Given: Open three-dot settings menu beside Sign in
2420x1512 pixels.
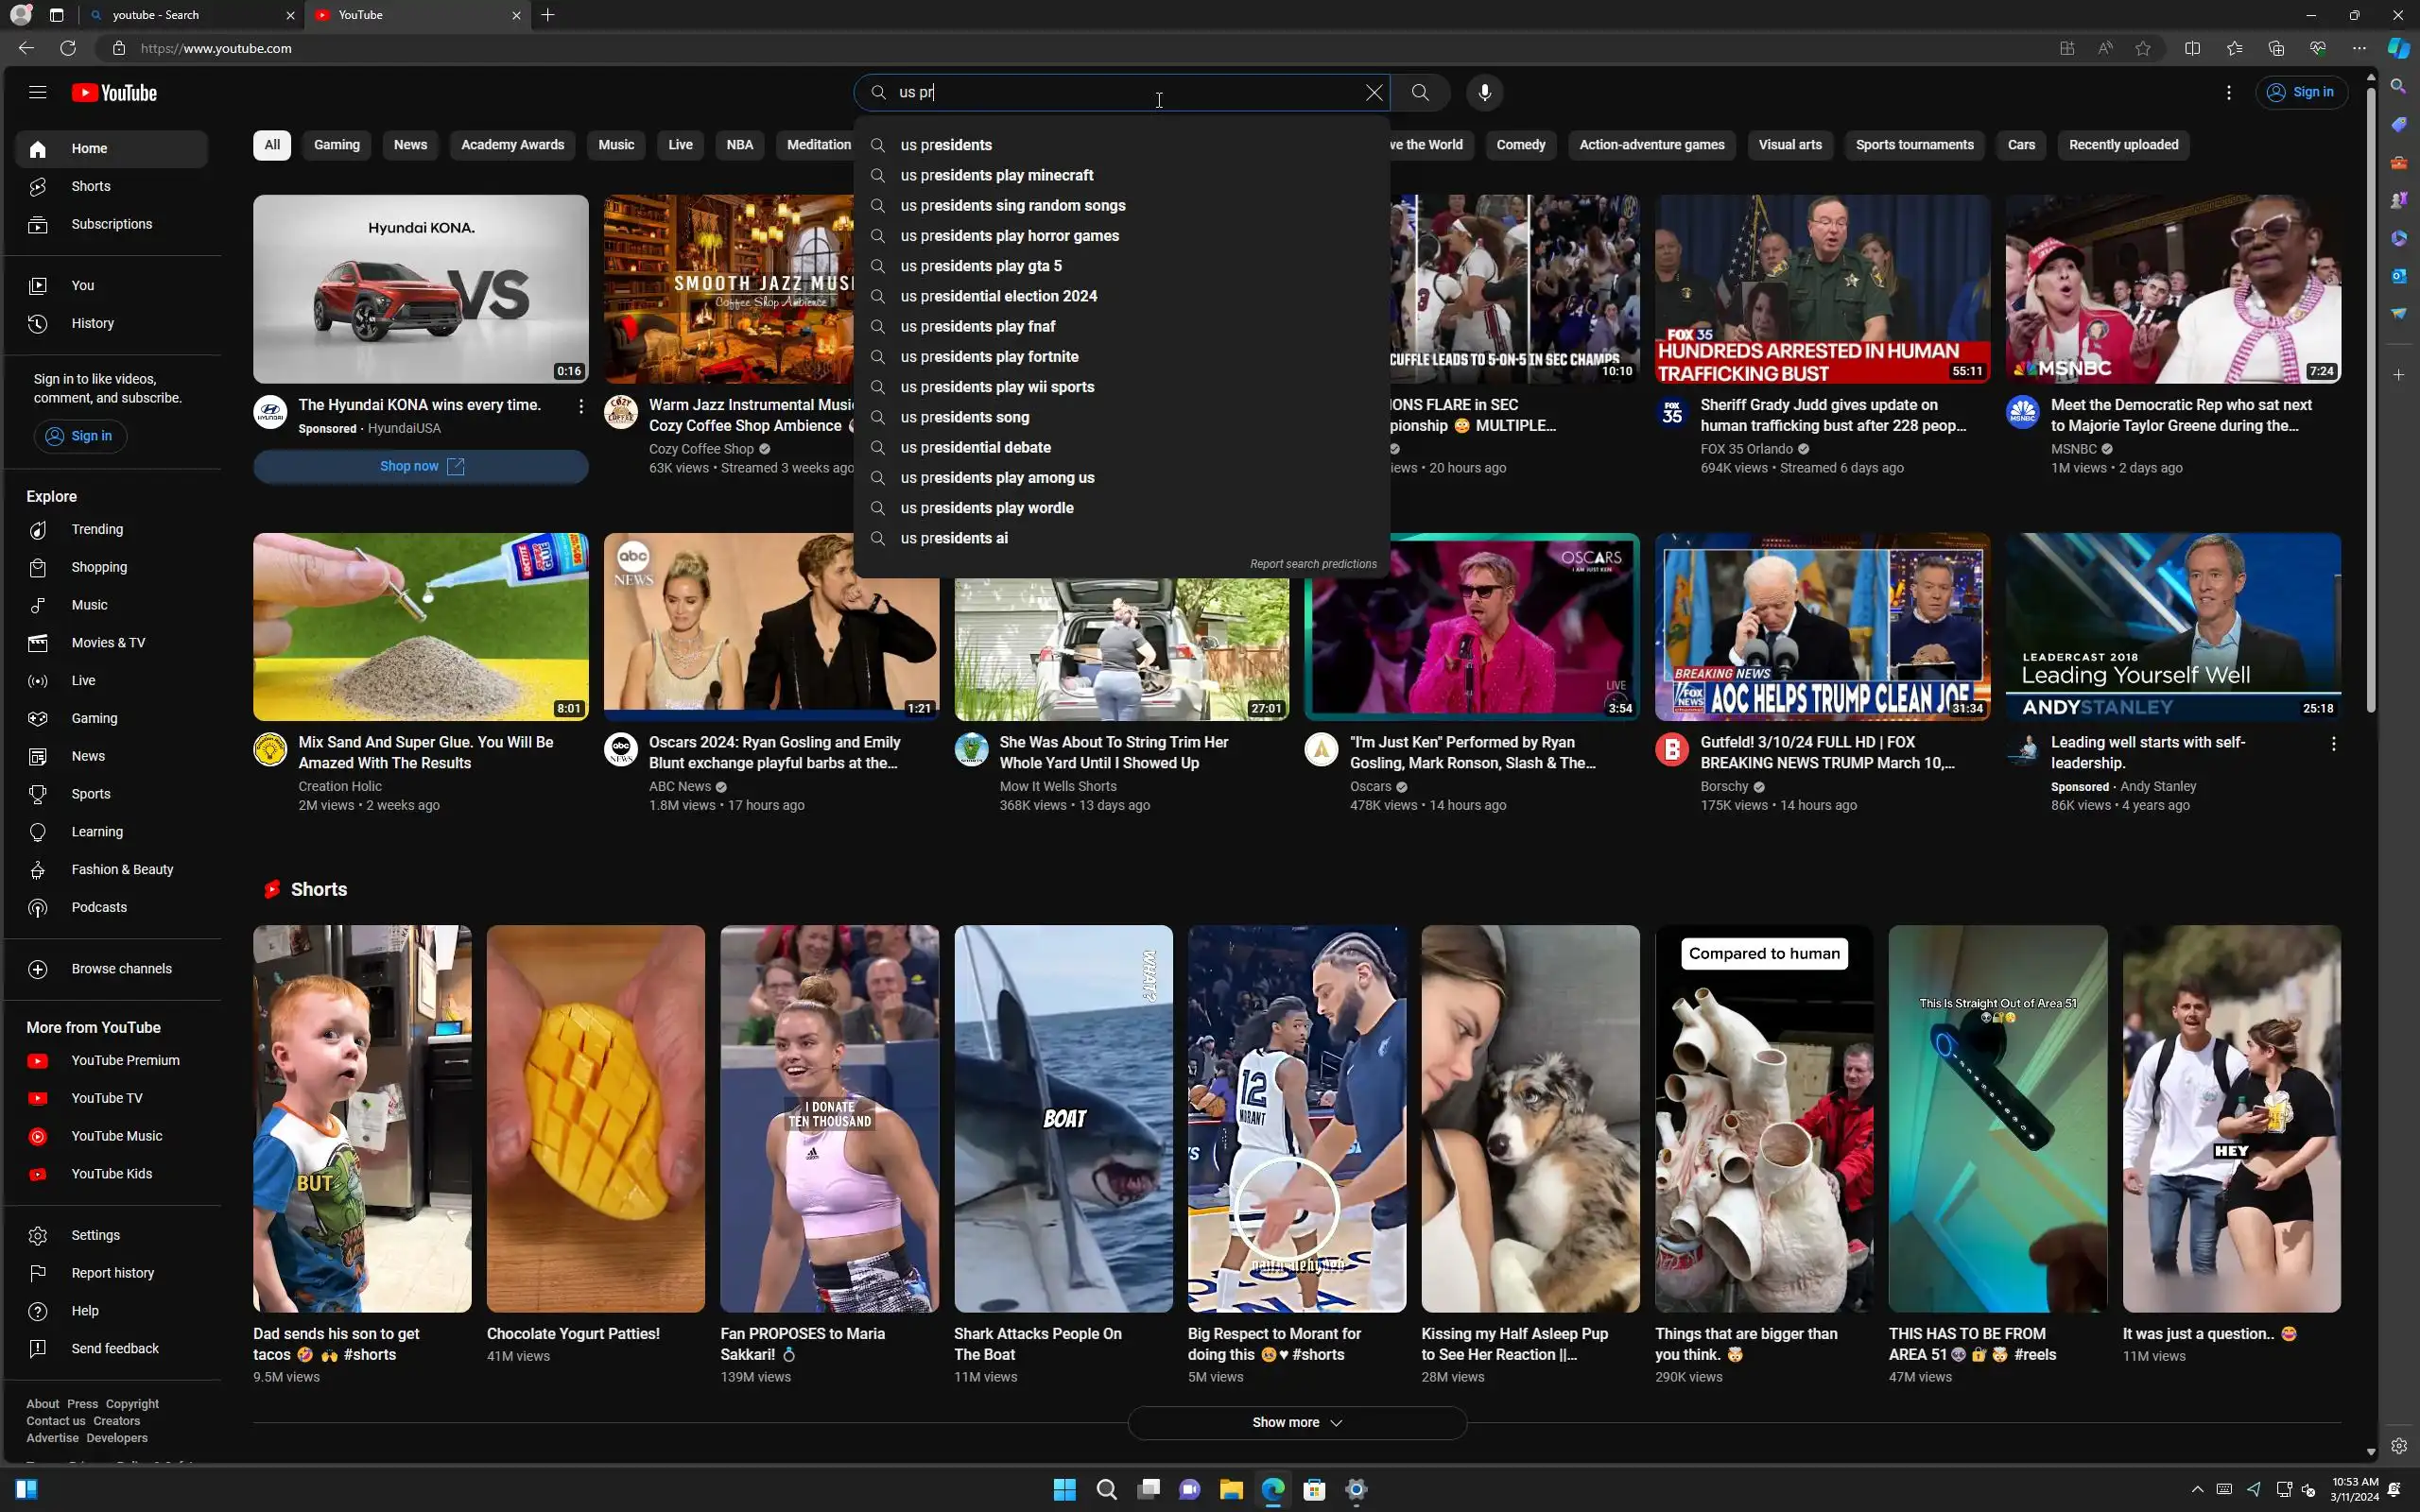Looking at the screenshot, I should [2228, 92].
